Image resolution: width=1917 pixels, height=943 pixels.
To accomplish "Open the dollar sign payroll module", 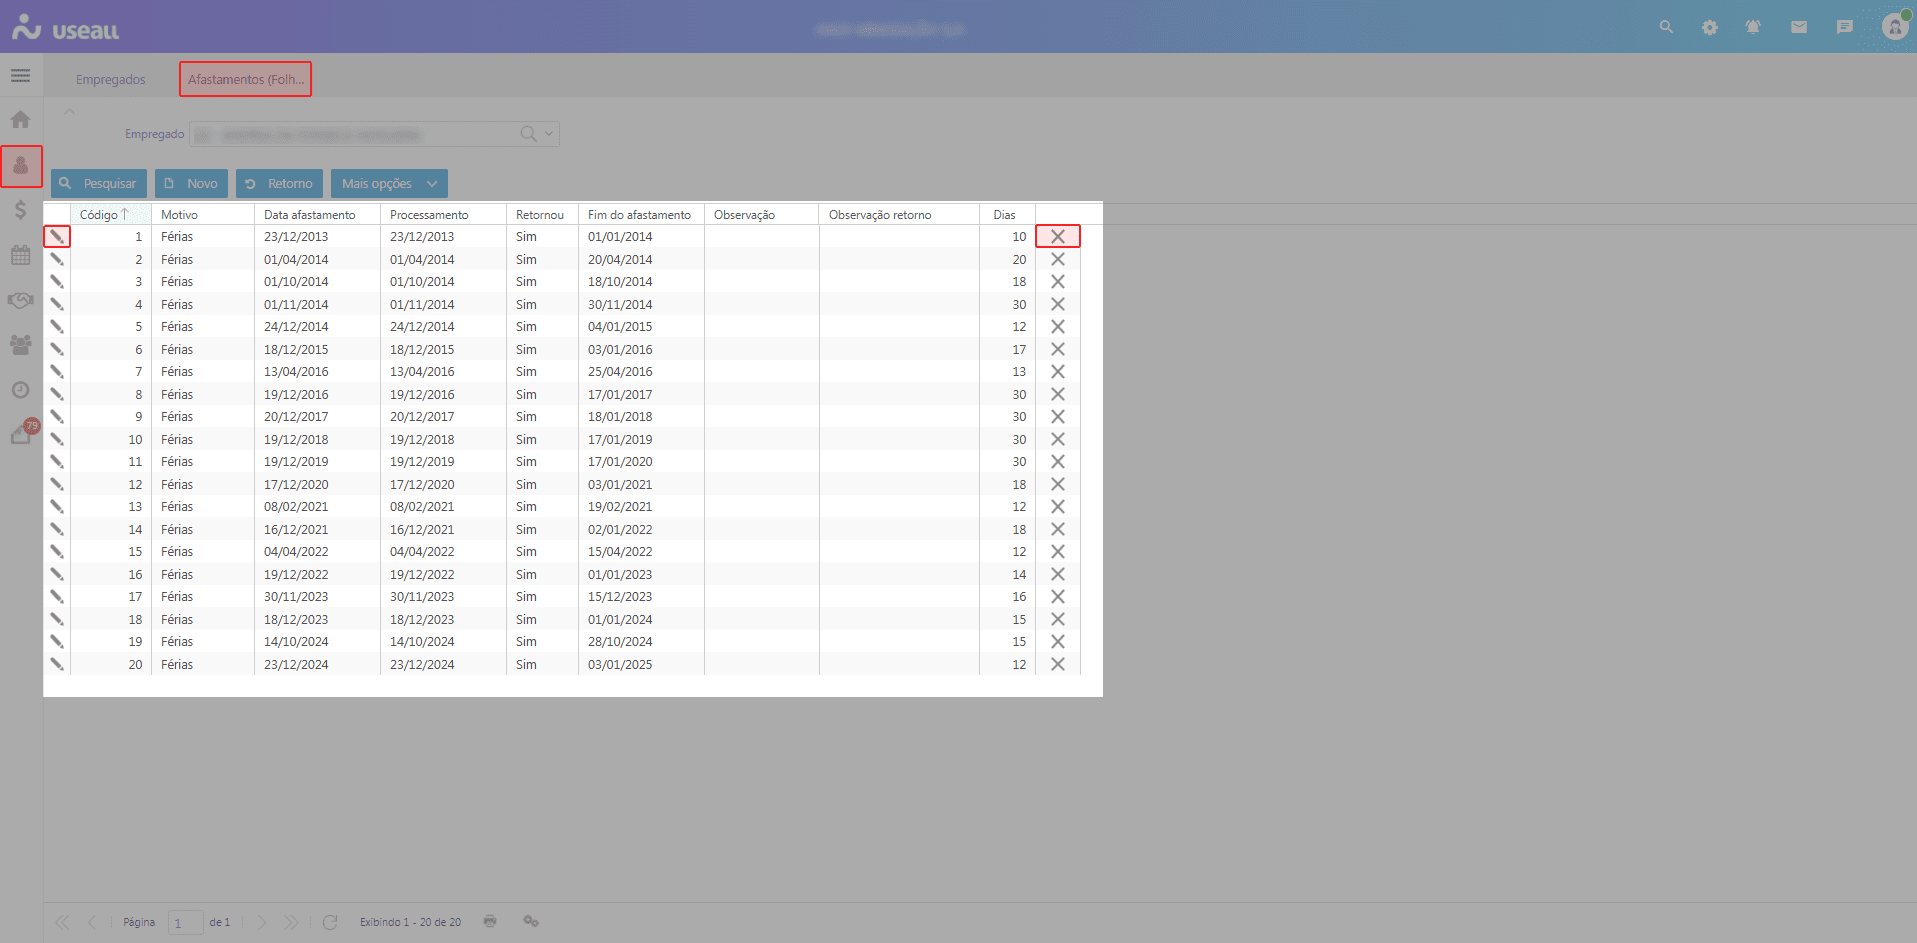I will pyautogui.click(x=20, y=210).
